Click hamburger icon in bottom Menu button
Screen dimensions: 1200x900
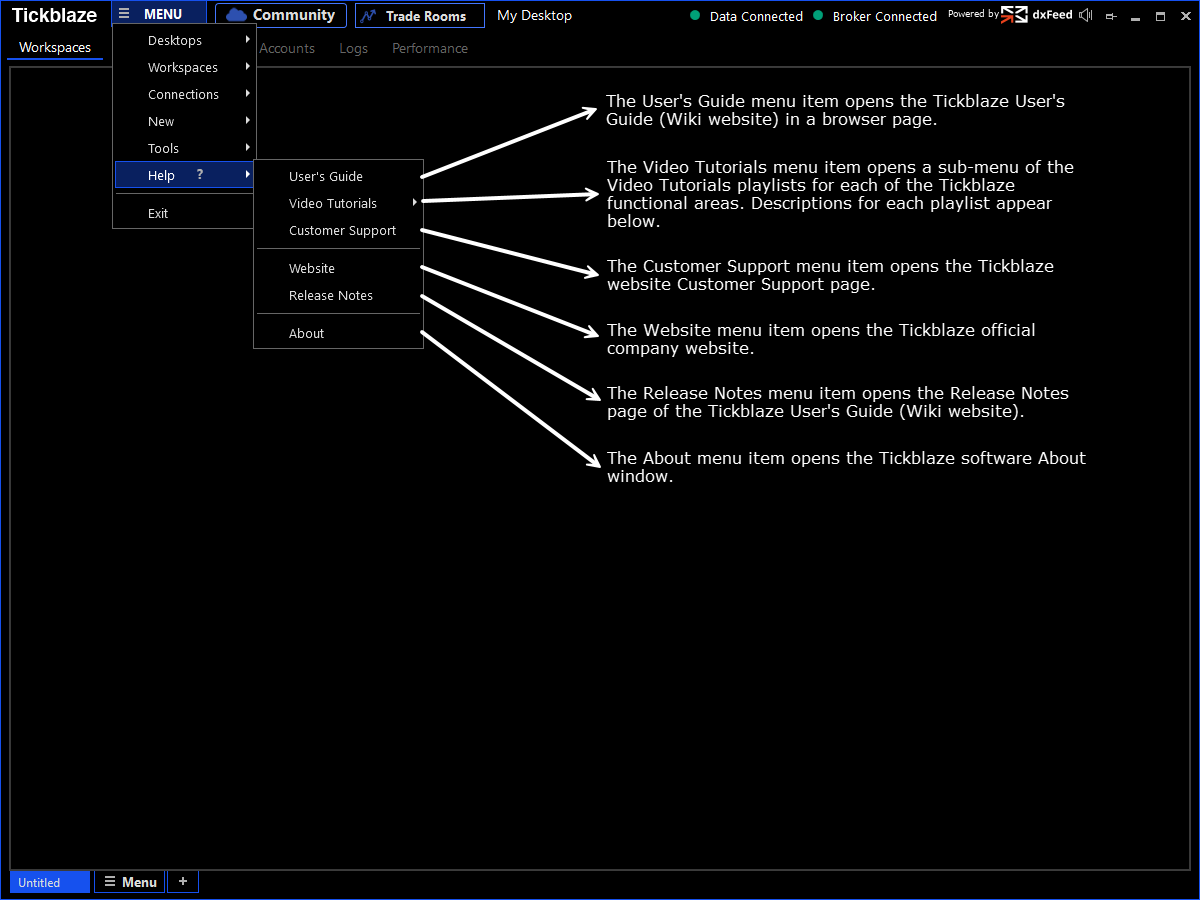[x=110, y=882]
